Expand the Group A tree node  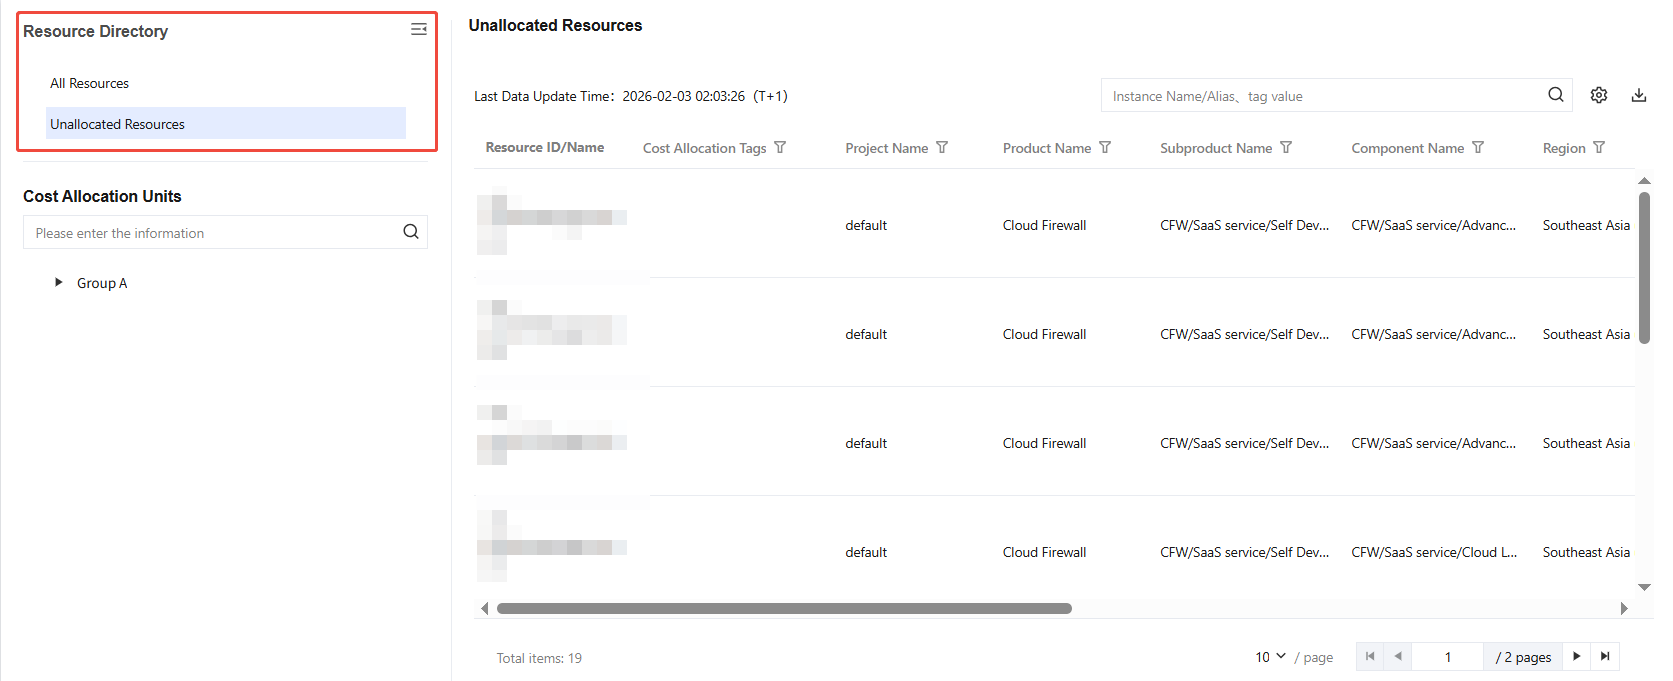coord(59,283)
